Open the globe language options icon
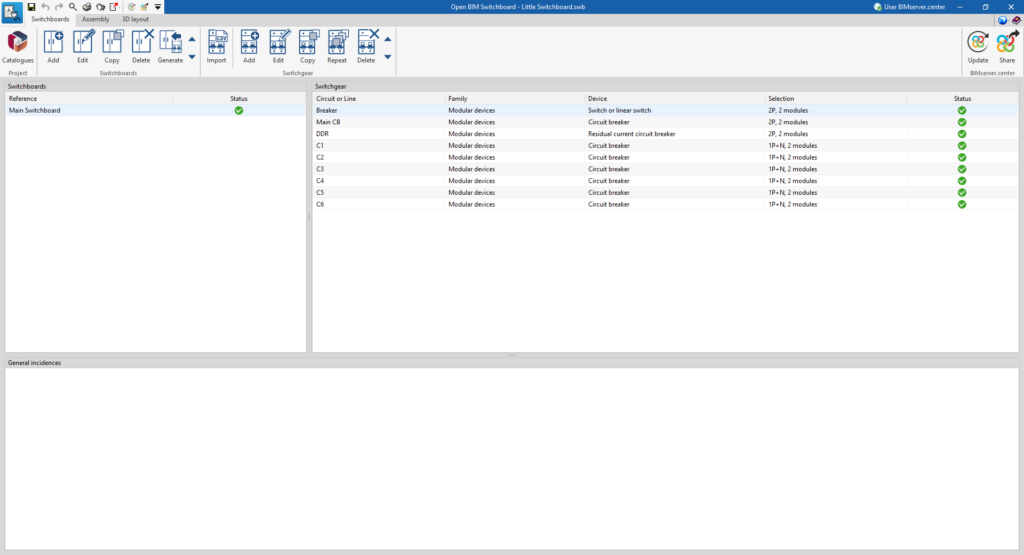1024x555 pixels. pyautogui.click(x=1002, y=20)
